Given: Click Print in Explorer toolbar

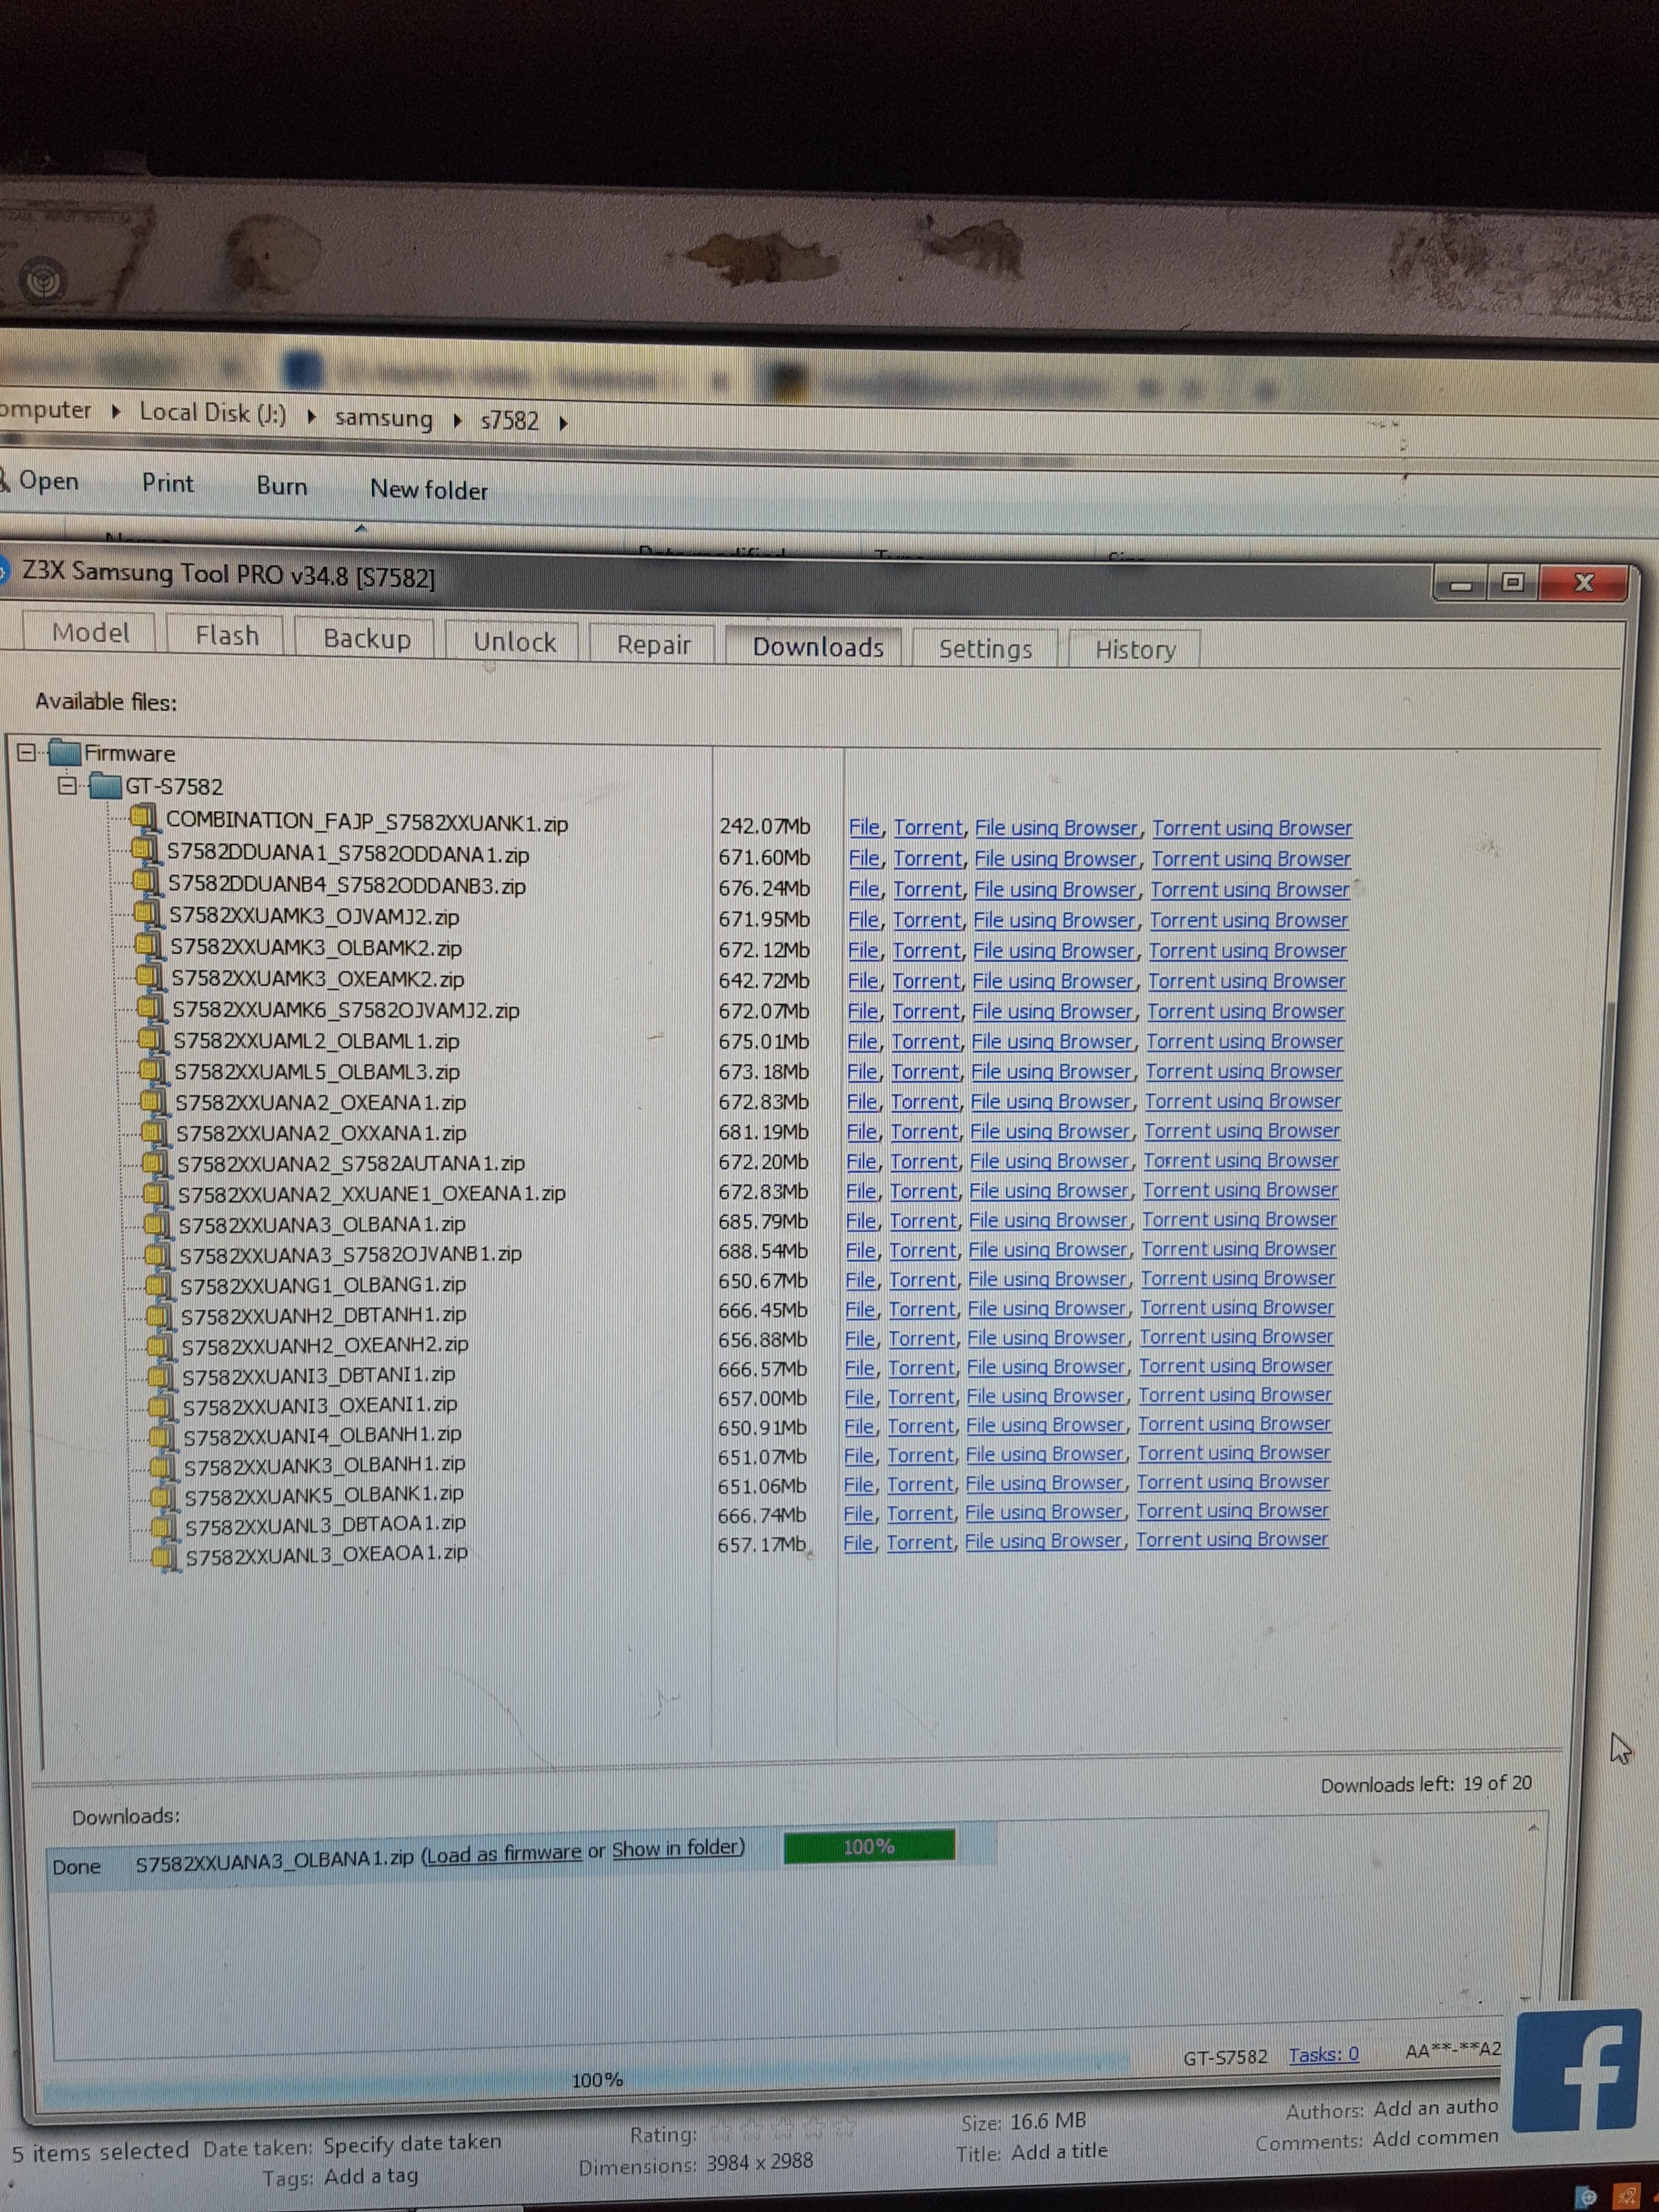Looking at the screenshot, I should coord(167,483).
